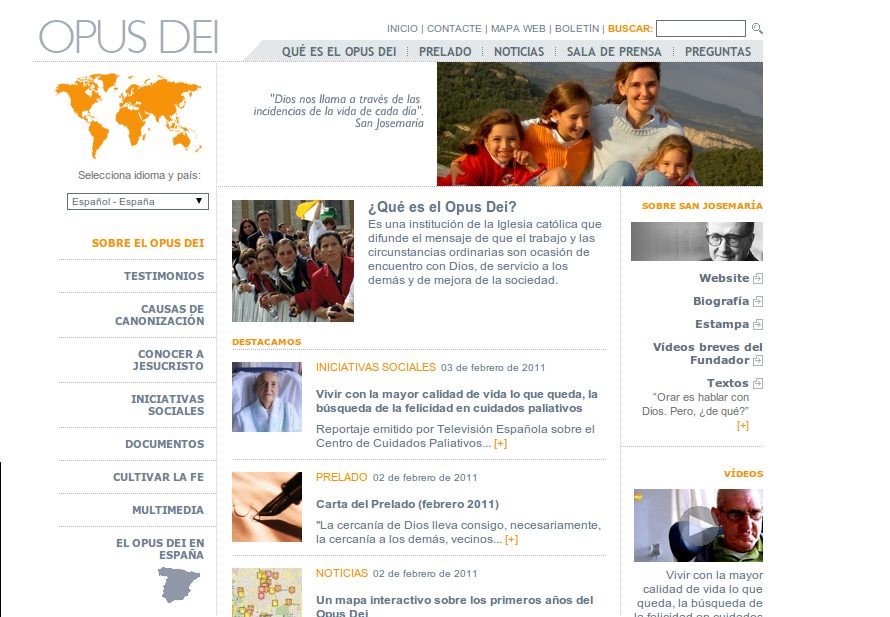Screen dimensions: 890x617
Task: Open article on cuidados paliativos headline
Action: pos(457,401)
